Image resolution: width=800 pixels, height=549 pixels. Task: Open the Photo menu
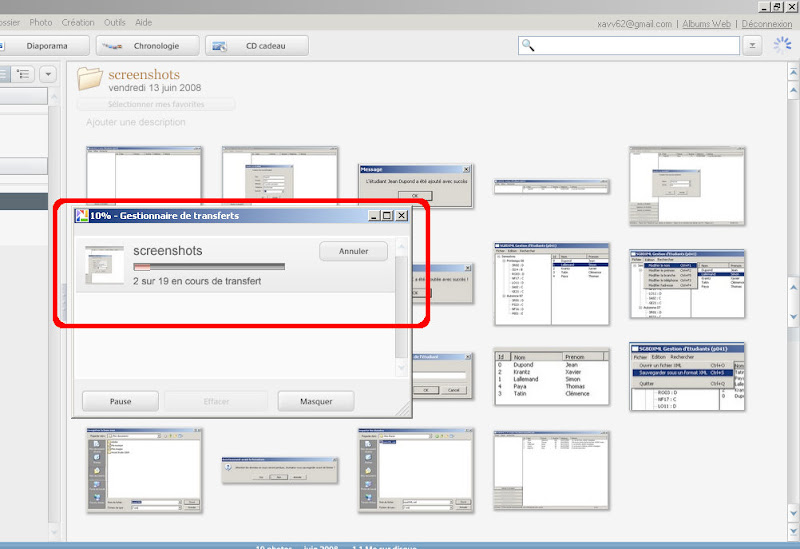(x=41, y=22)
